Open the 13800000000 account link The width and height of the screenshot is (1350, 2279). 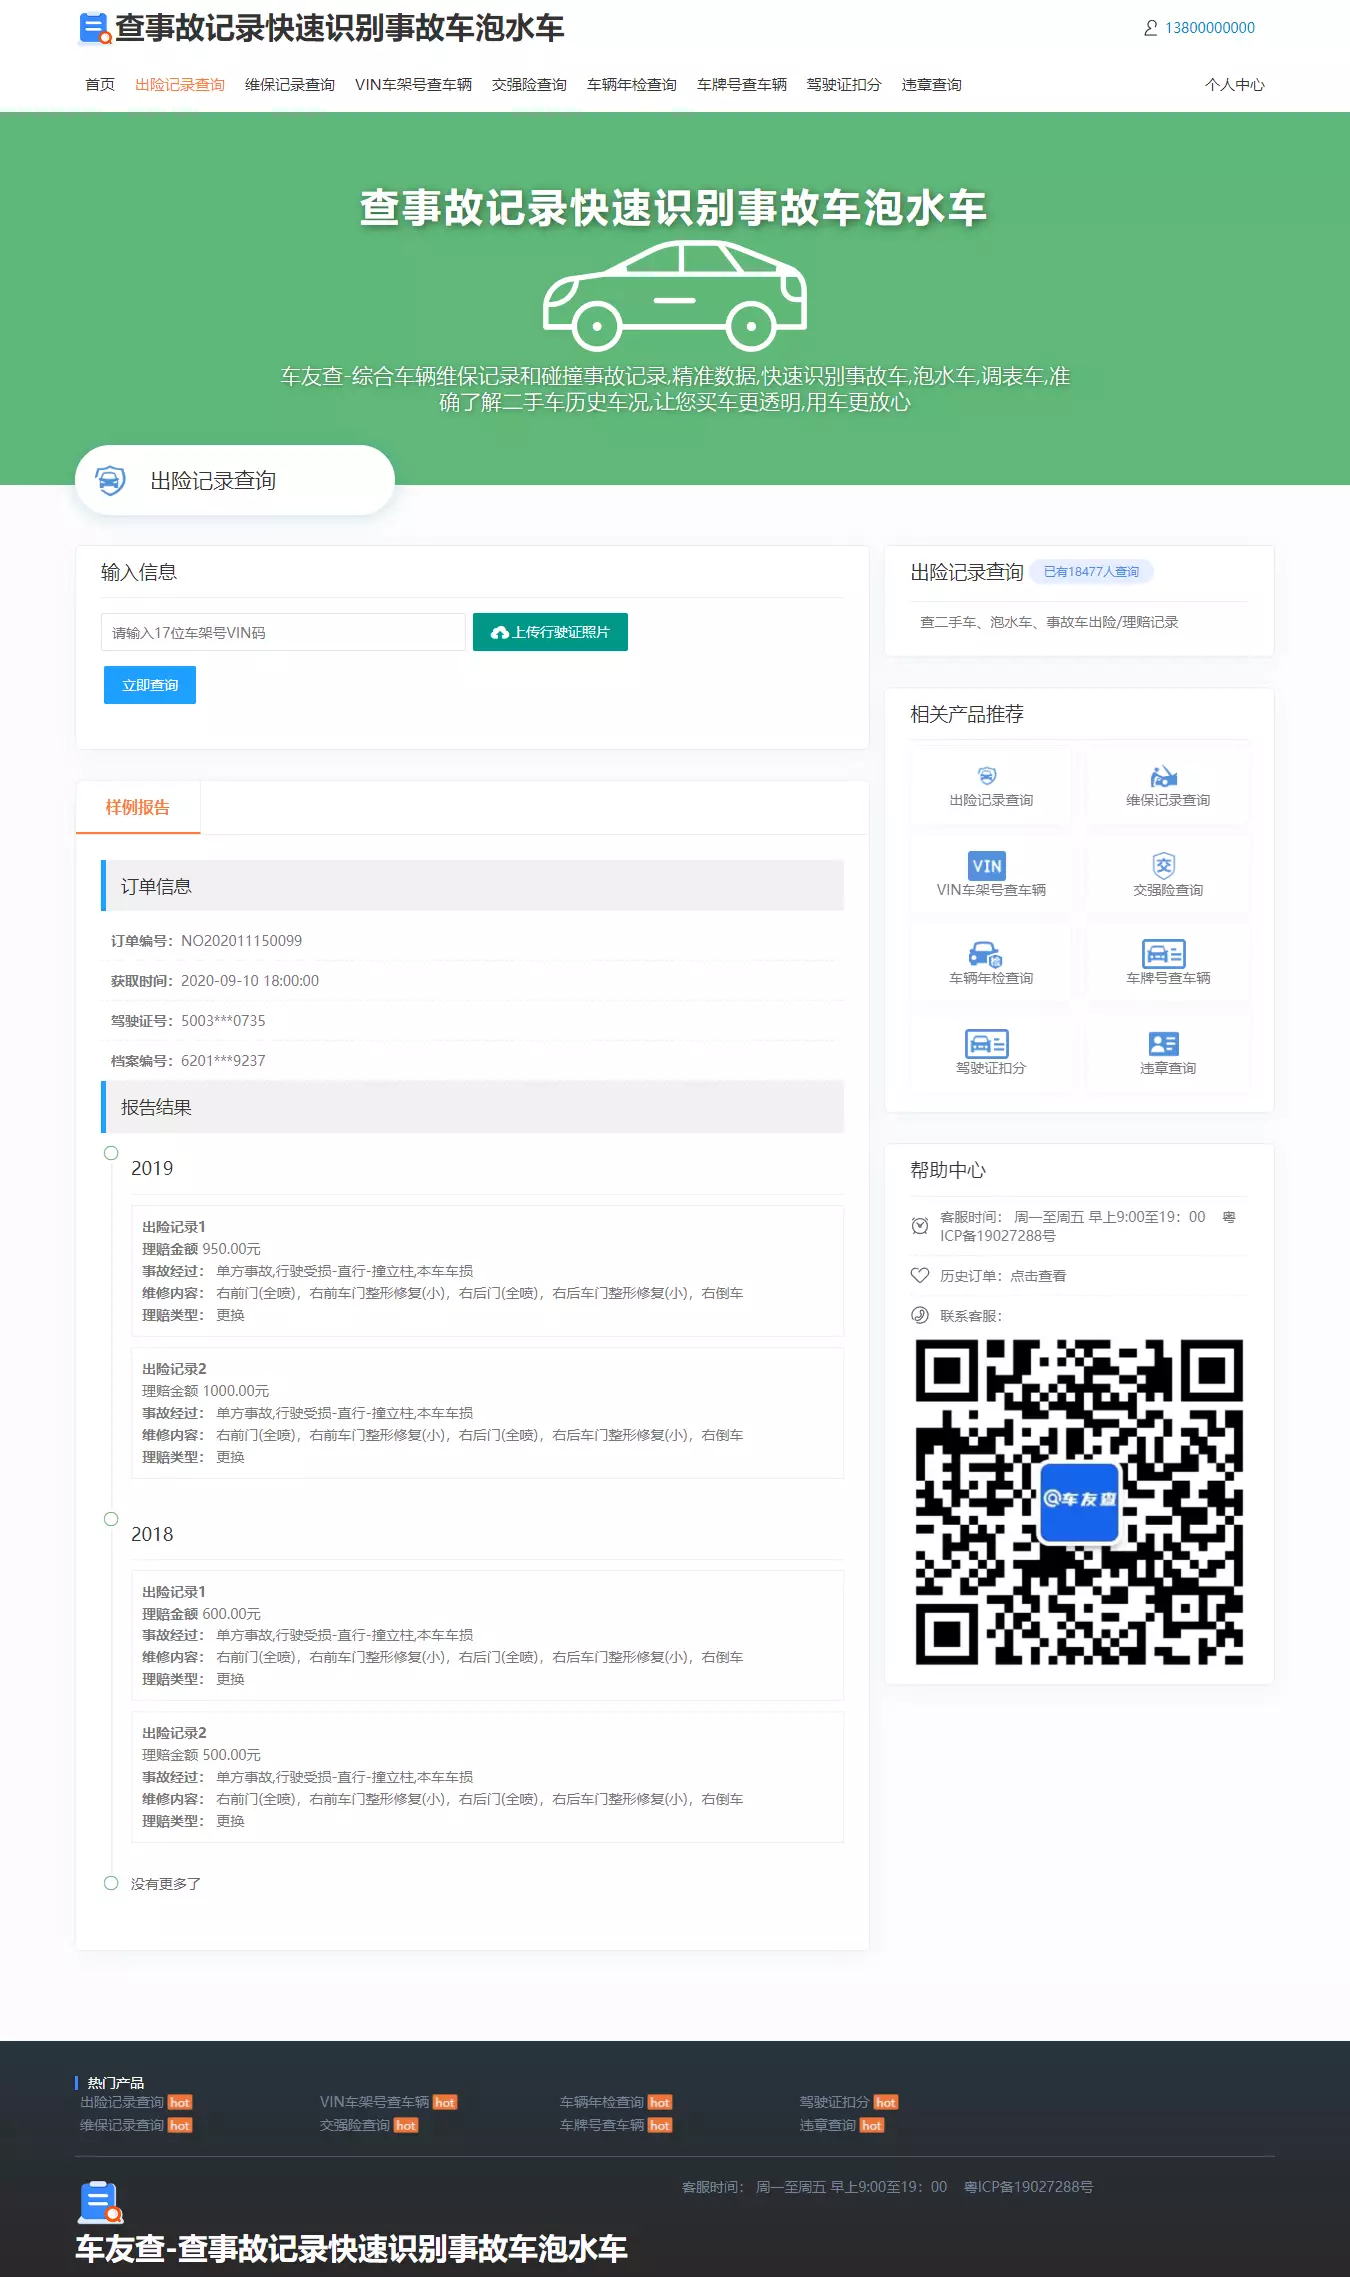[x=1209, y=28]
